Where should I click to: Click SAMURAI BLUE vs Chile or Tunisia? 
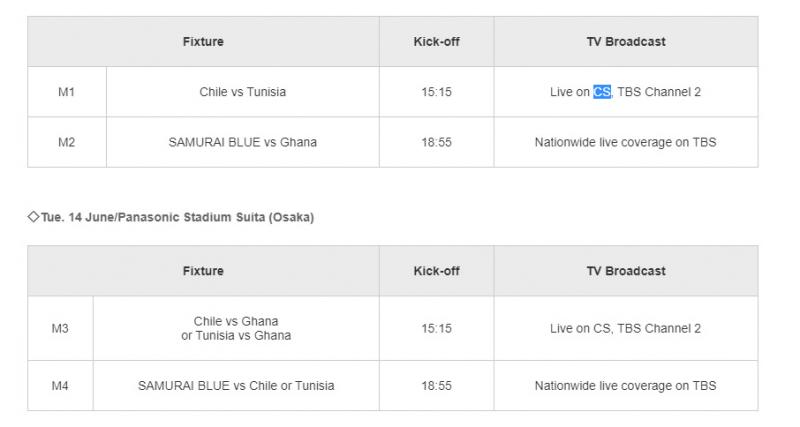point(236,386)
